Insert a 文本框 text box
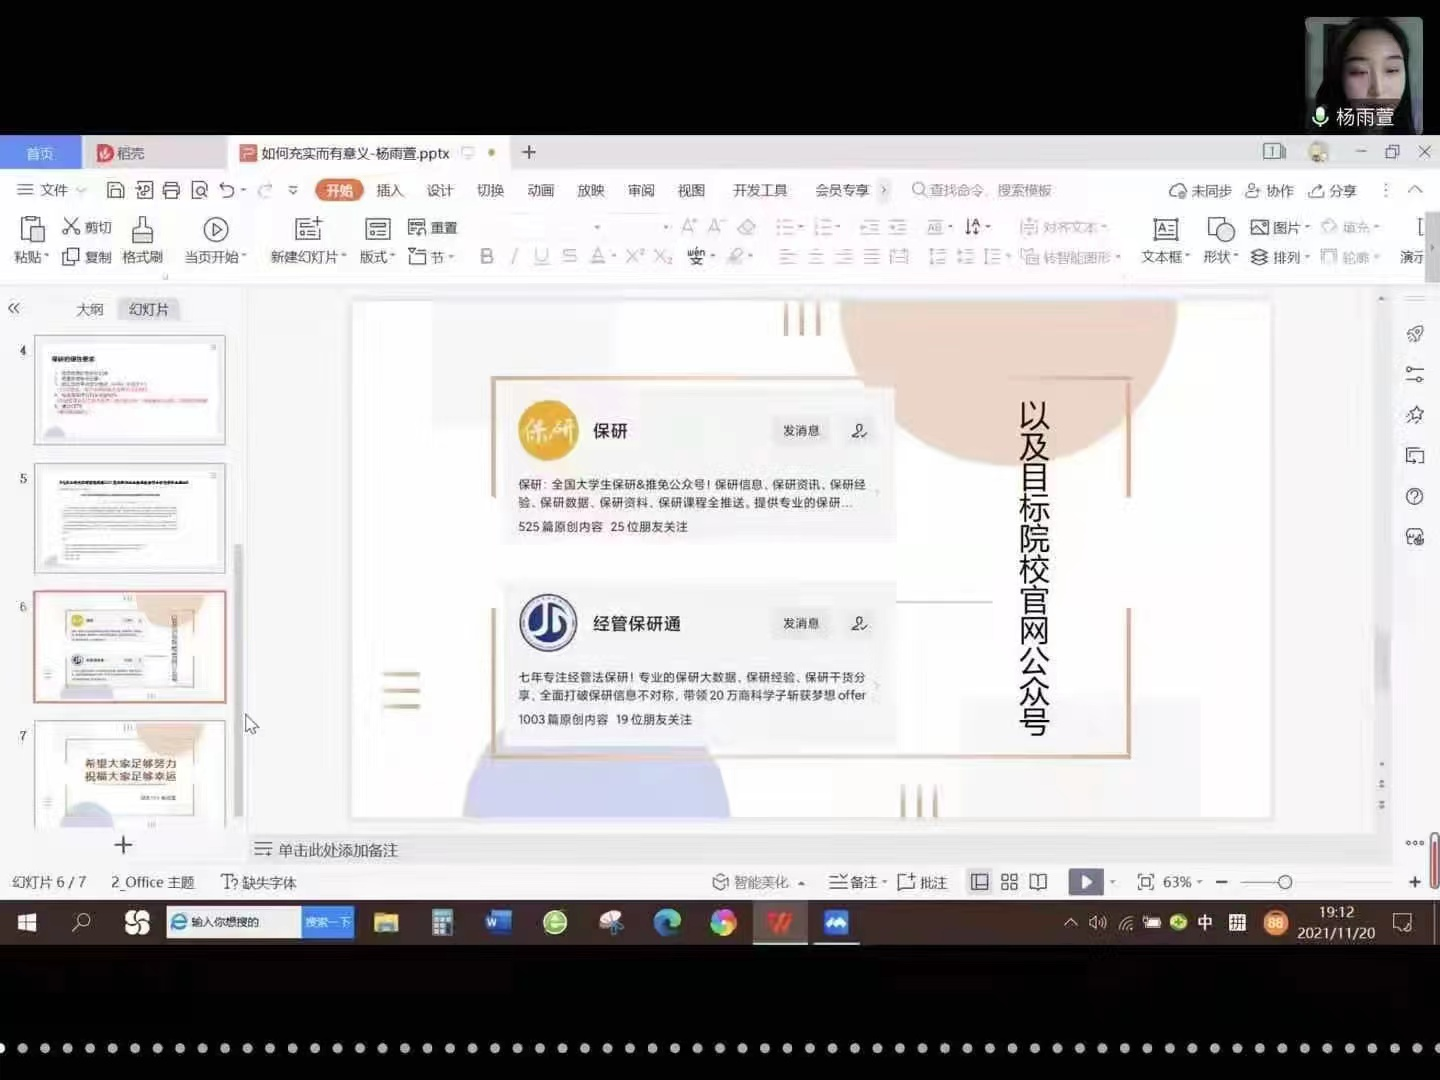1440x1080 pixels. [x=1163, y=240]
